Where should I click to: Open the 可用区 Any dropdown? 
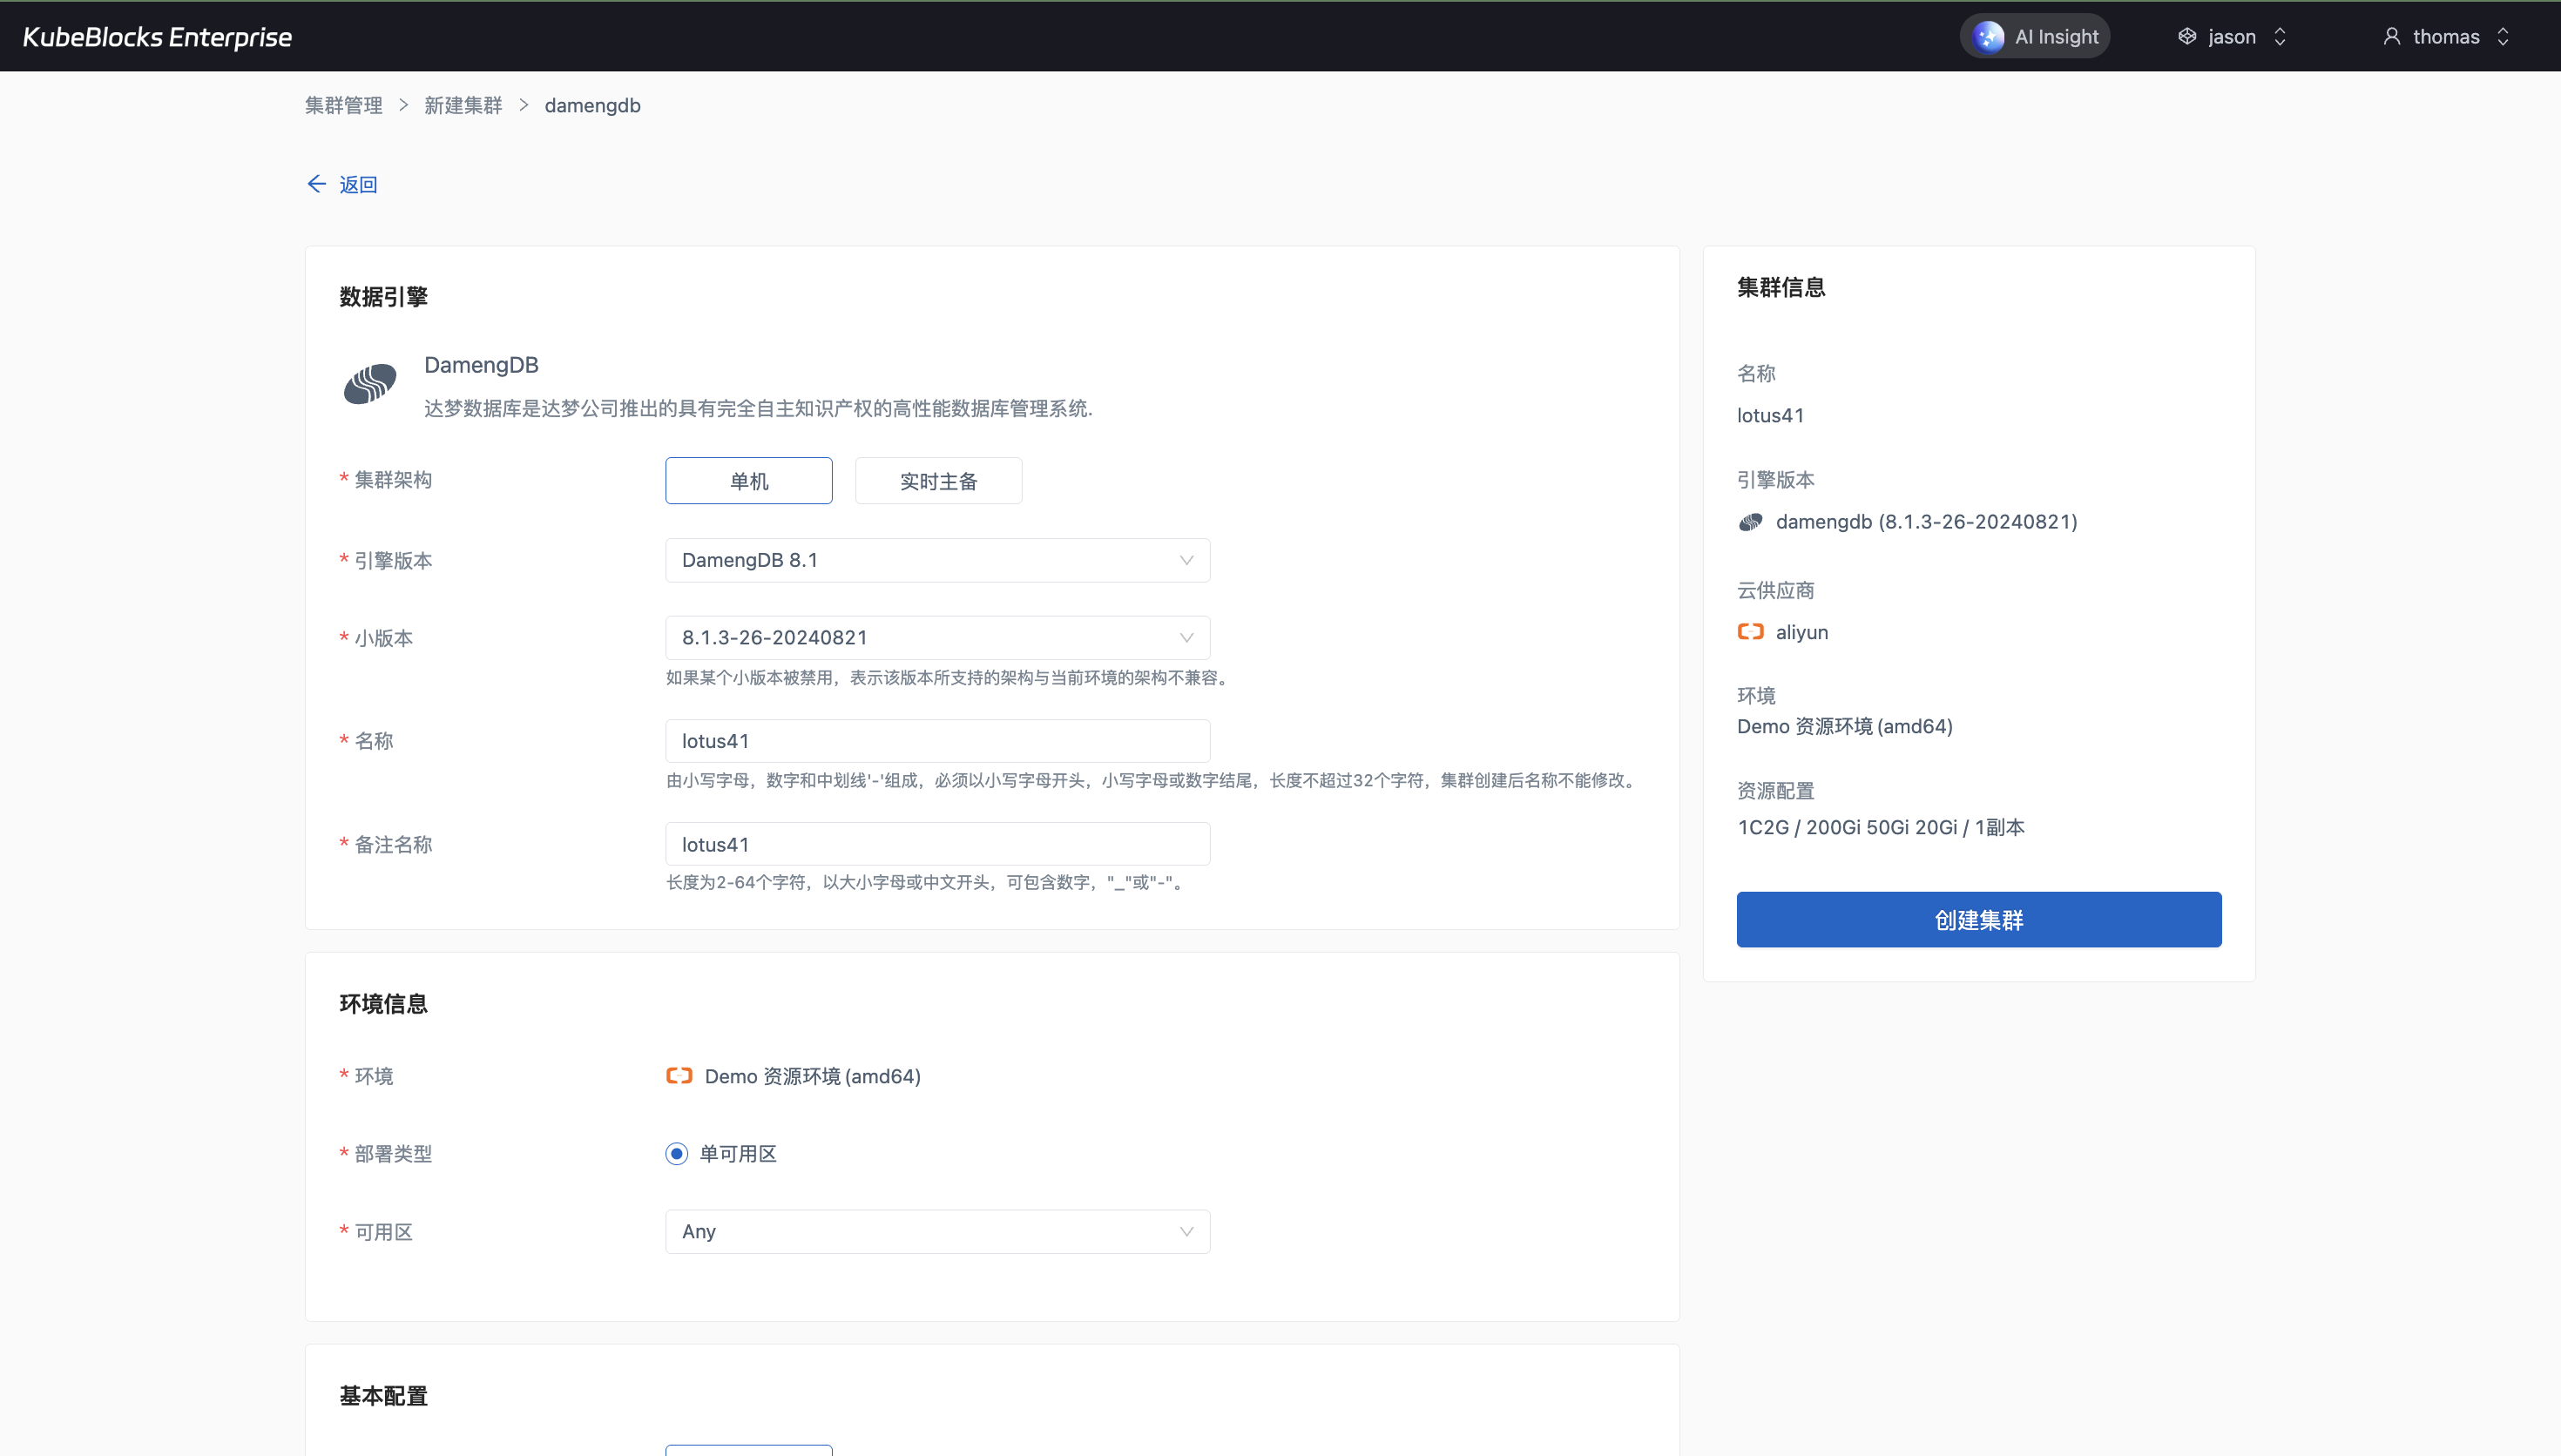point(937,1232)
